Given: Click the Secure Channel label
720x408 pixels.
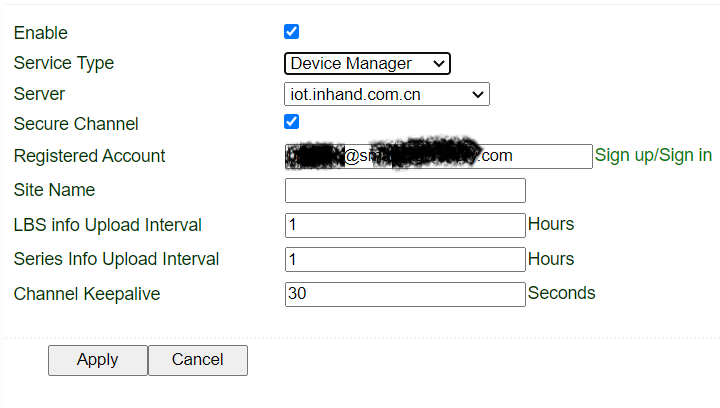Looking at the screenshot, I should (x=76, y=124).
